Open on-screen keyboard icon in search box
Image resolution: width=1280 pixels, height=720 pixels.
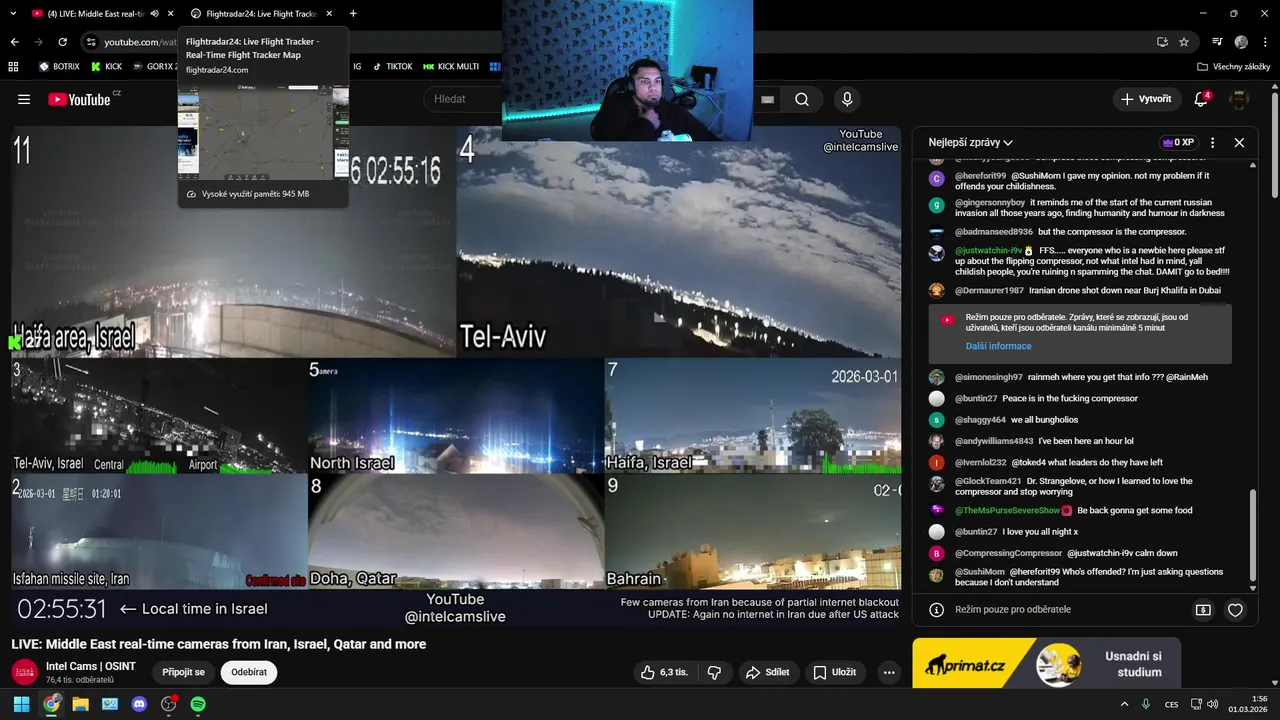point(767,99)
